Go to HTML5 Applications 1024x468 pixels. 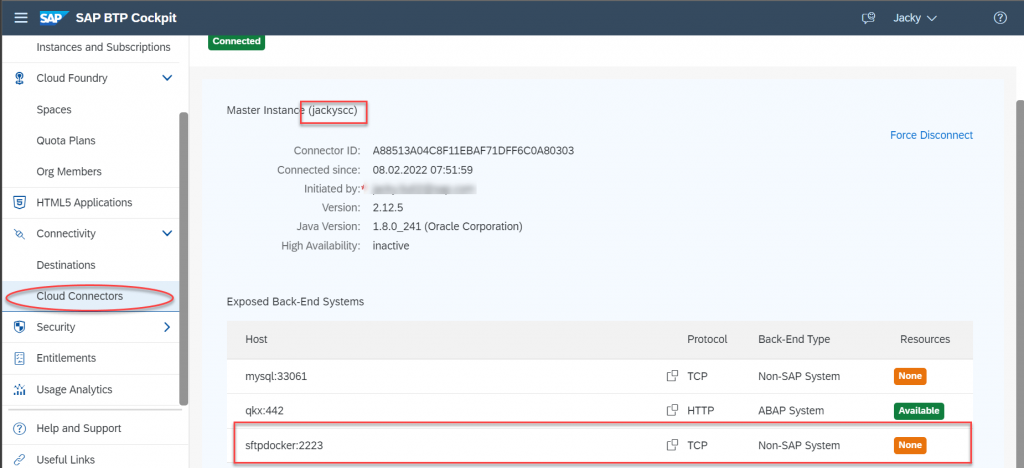tap(84, 202)
